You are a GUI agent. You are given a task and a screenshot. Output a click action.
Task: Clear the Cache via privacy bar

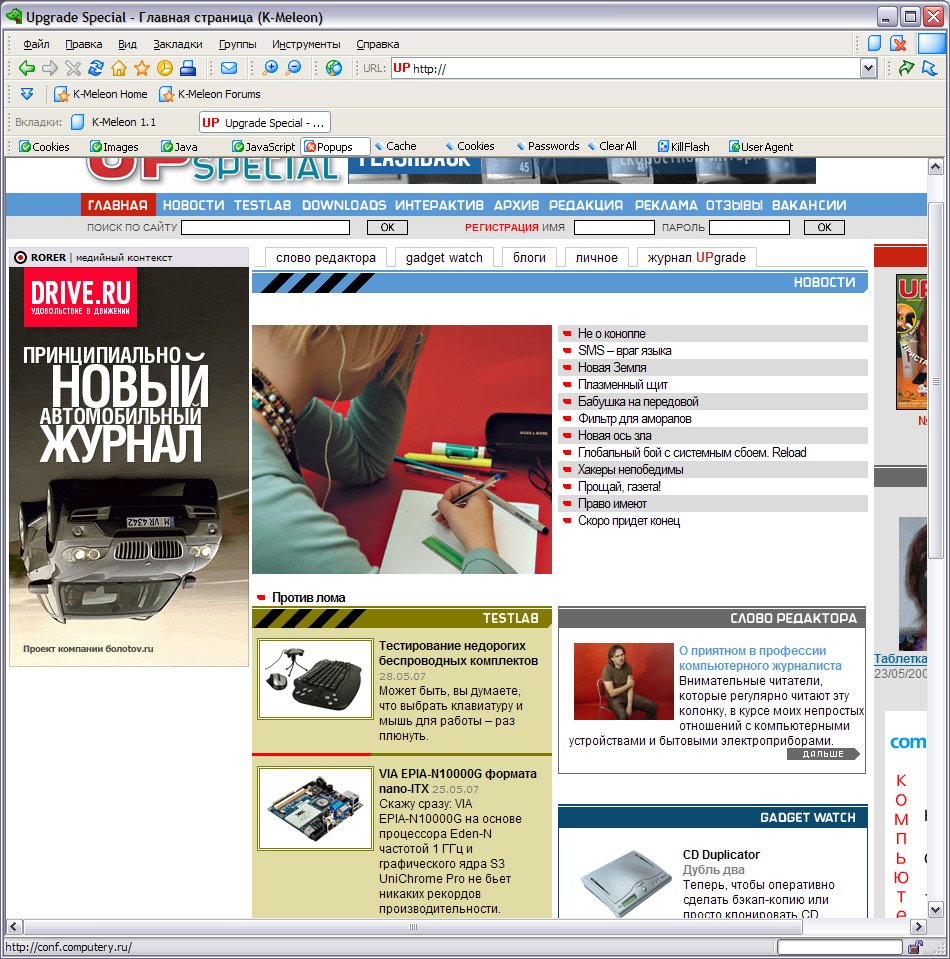(x=395, y=146)
